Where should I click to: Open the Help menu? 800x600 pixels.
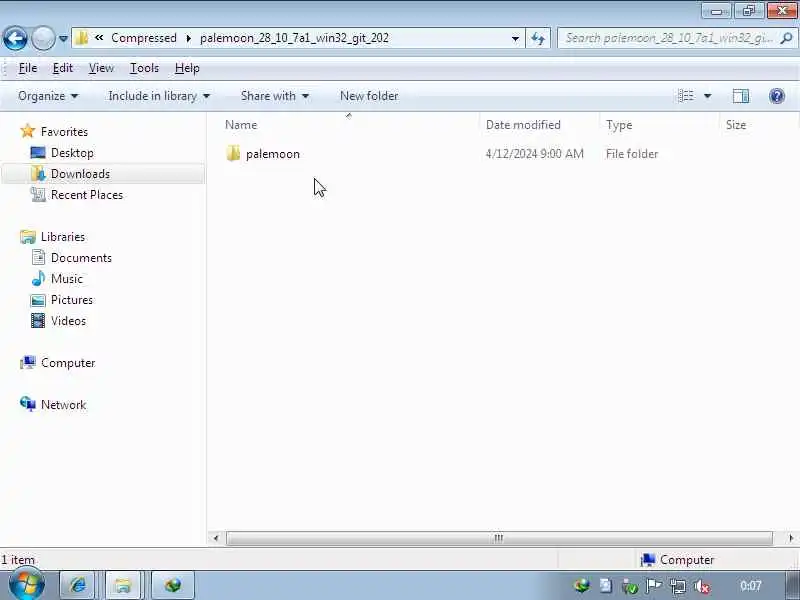[x=187, y=68]
